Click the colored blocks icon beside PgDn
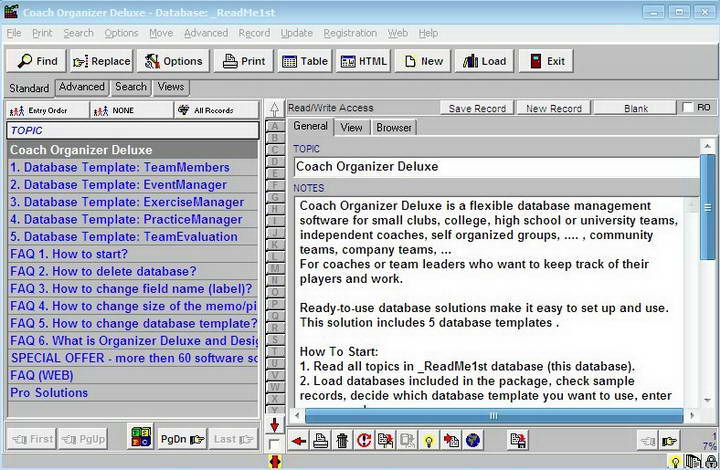This screenshot has width=720, height=470. [x=141, y=437]
